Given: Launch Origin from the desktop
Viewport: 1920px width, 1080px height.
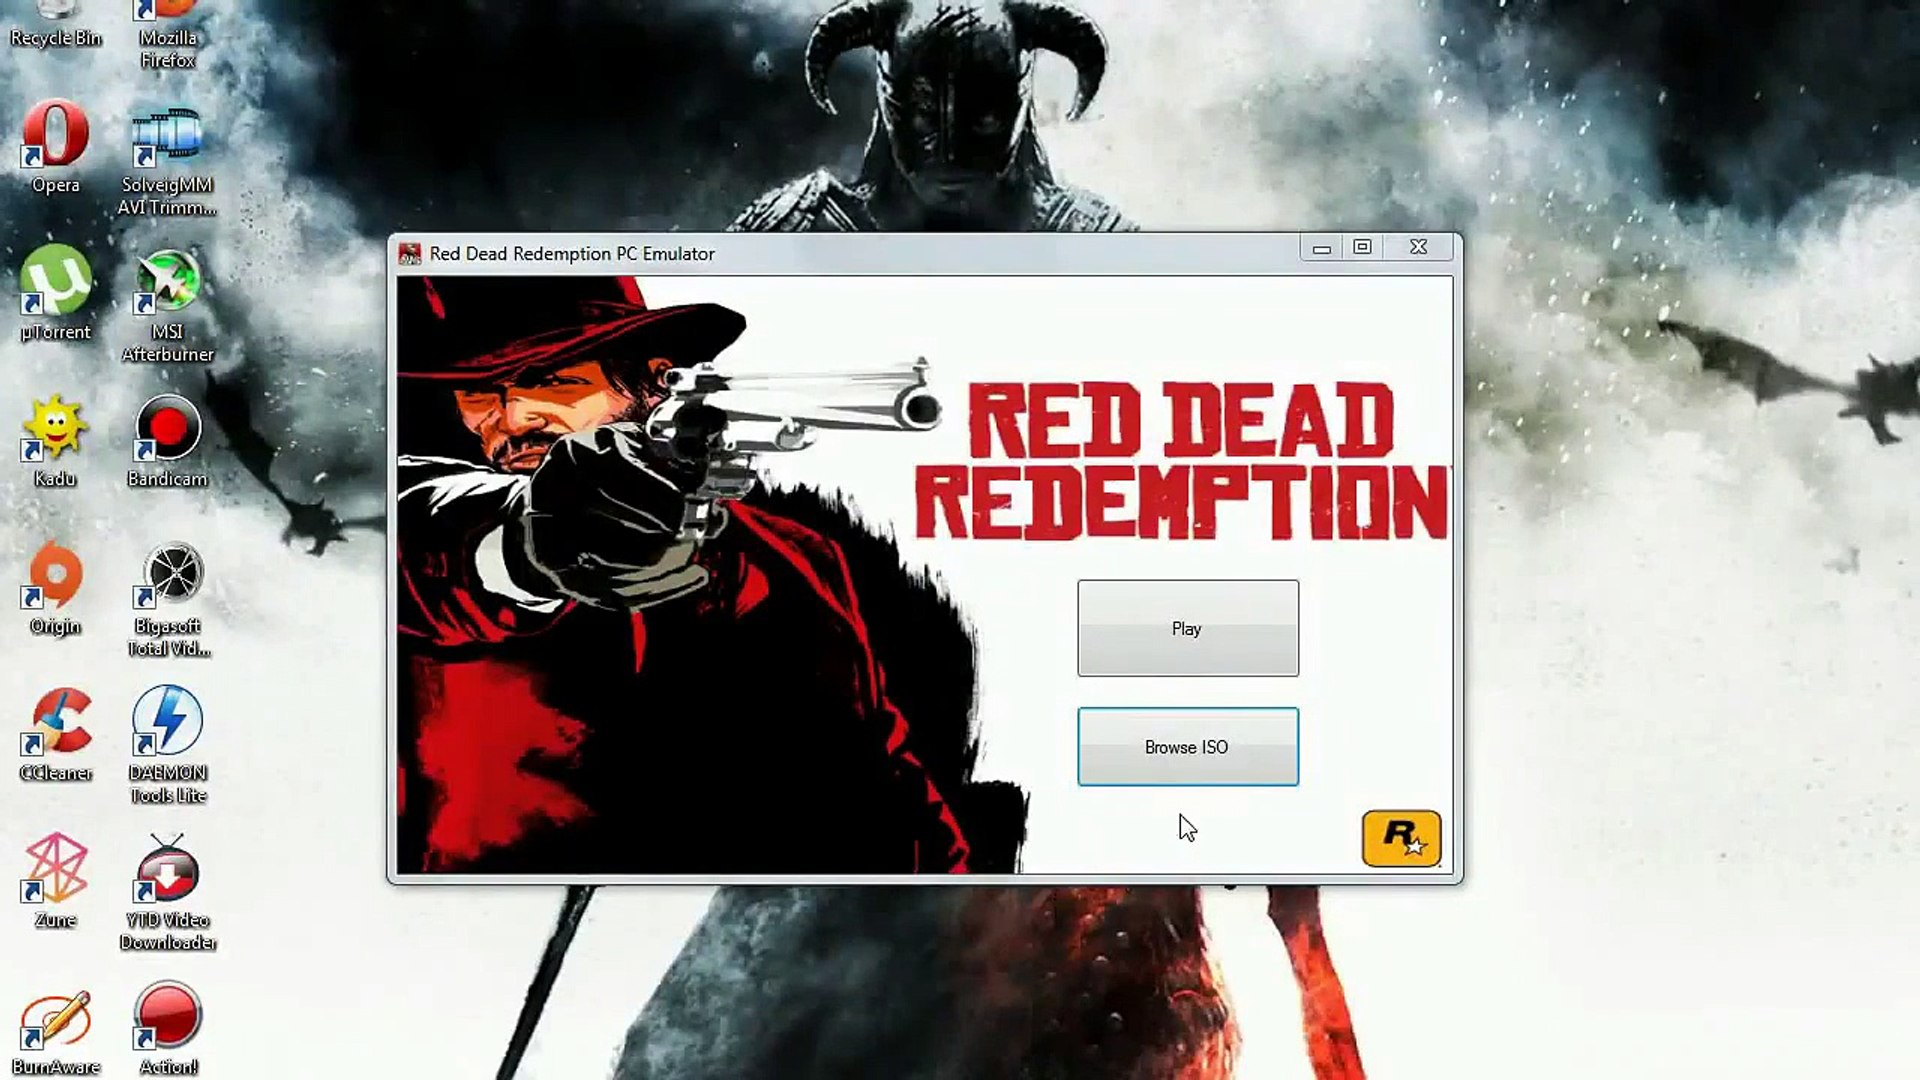Looking at the screenshot, I should click(56, 577).
